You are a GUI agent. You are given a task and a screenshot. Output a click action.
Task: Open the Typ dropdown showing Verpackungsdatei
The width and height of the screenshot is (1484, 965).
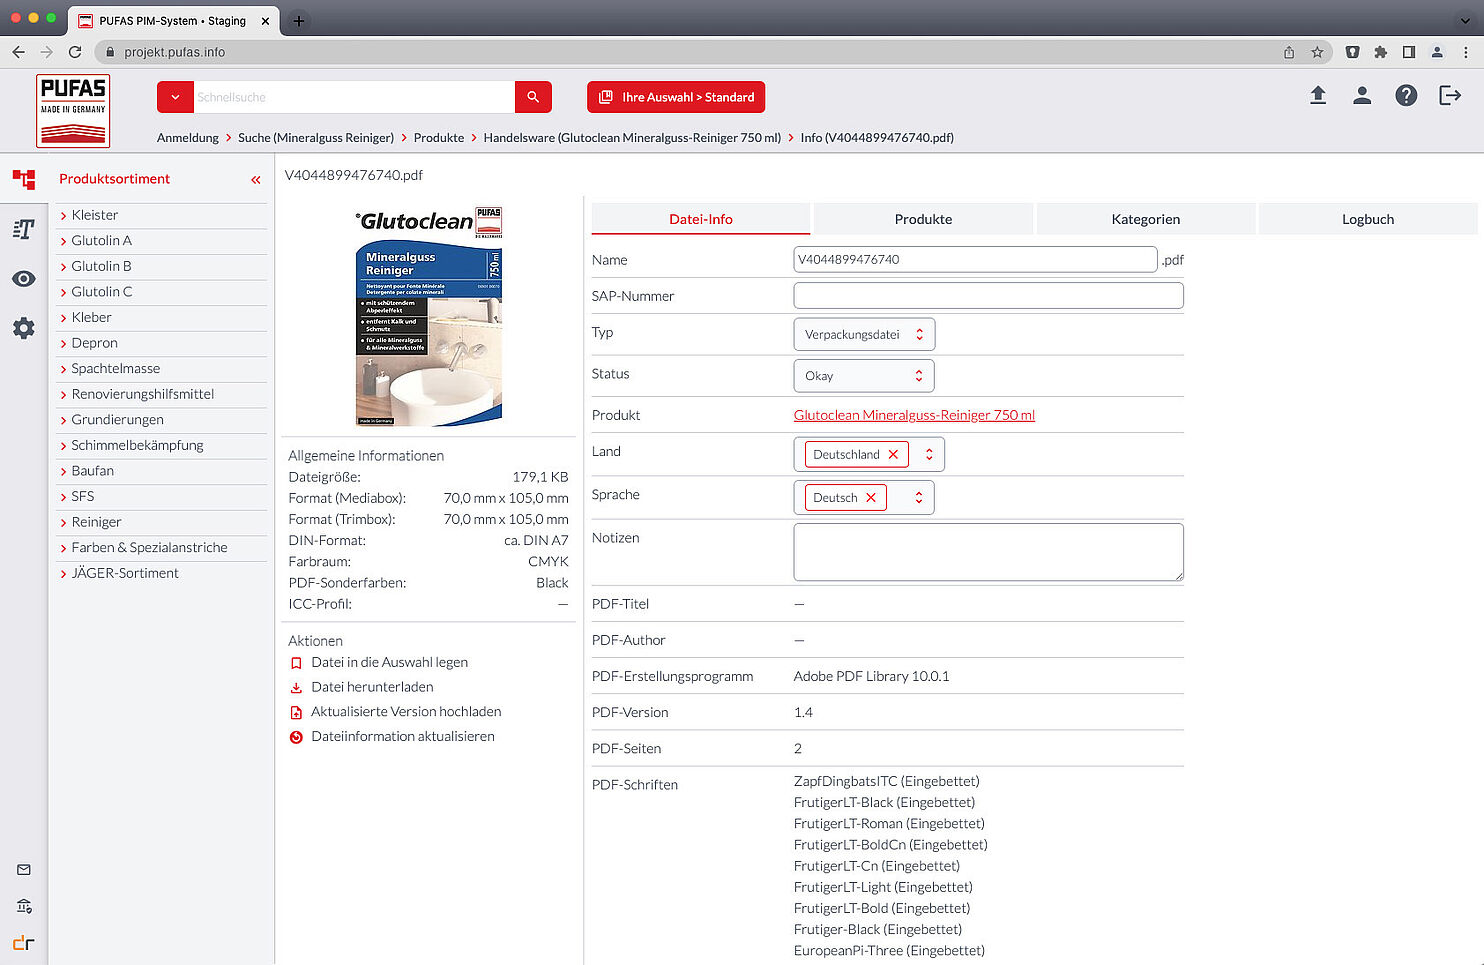tap(864, 335)
